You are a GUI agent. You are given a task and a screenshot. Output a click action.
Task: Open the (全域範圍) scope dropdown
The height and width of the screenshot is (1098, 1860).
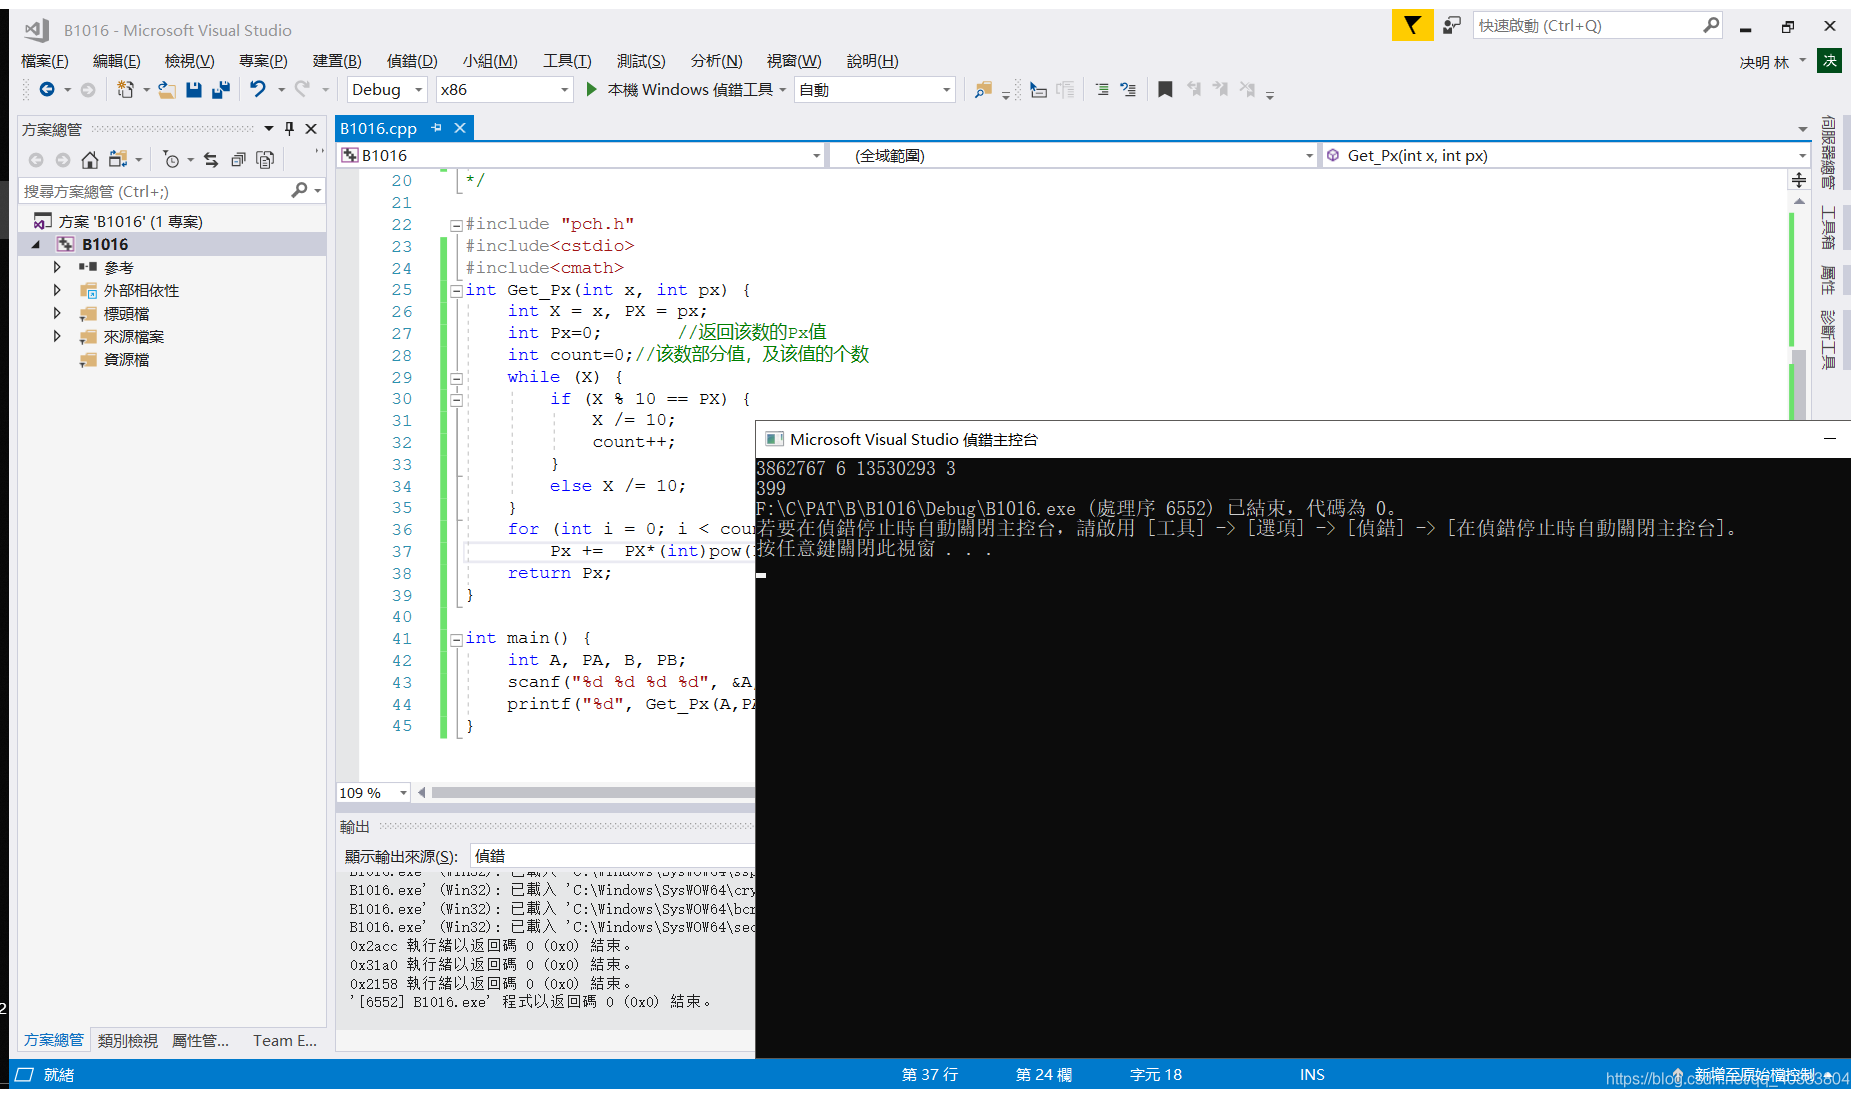1074,156
